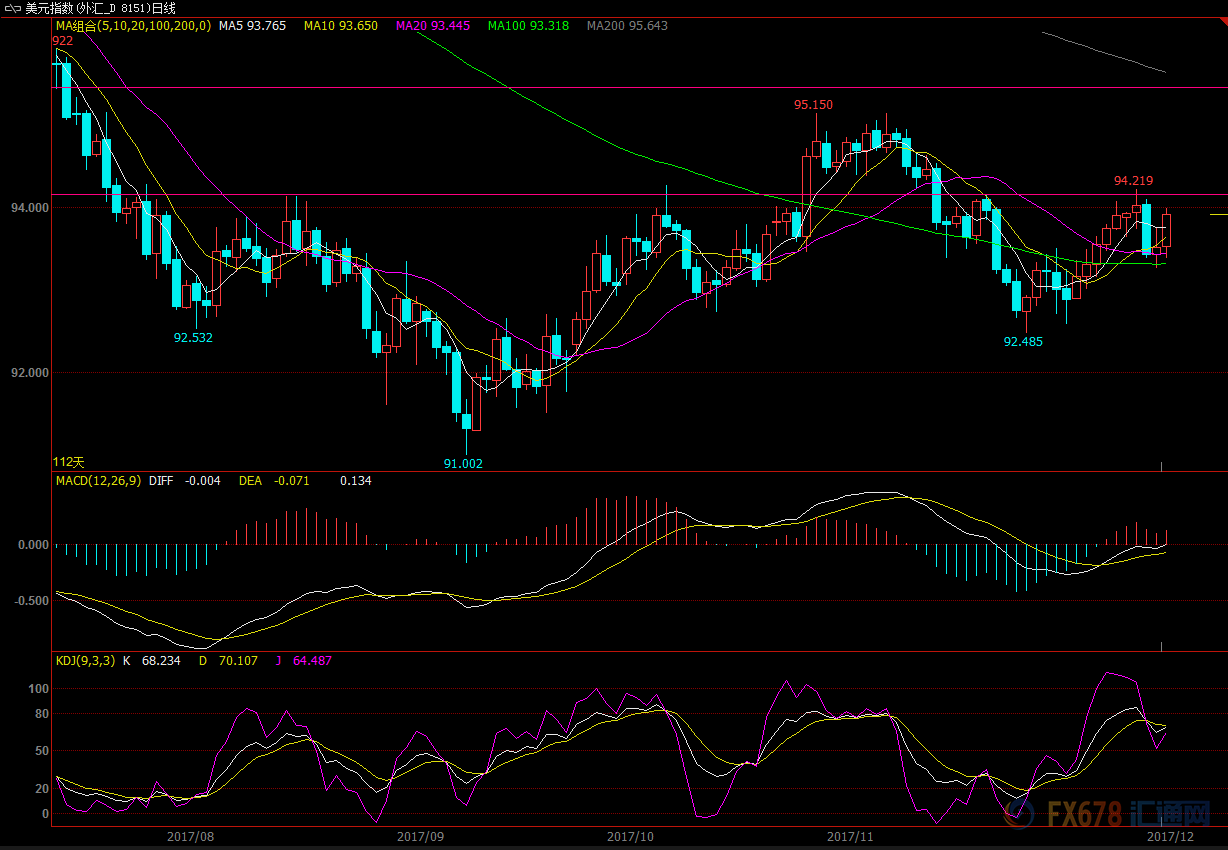Click the MA10 93.650 legend label
This screenshot has height=850, width=1228.
click(341, 25)
